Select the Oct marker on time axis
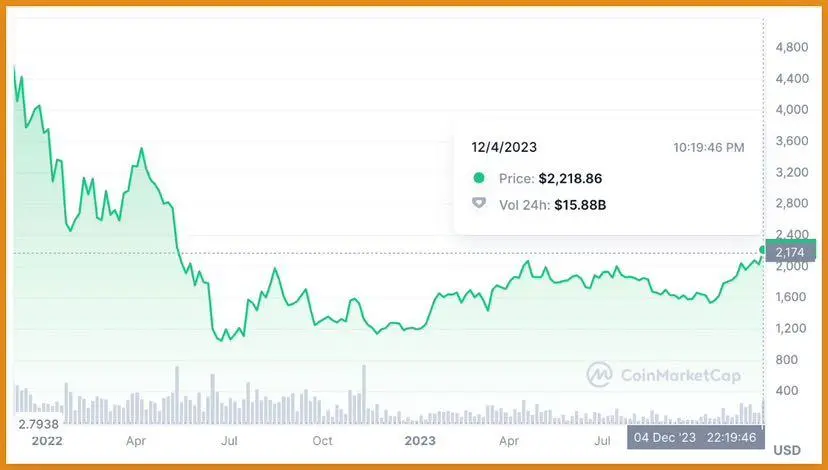Viewport: 828px width, 470px height. coord(323,440)
